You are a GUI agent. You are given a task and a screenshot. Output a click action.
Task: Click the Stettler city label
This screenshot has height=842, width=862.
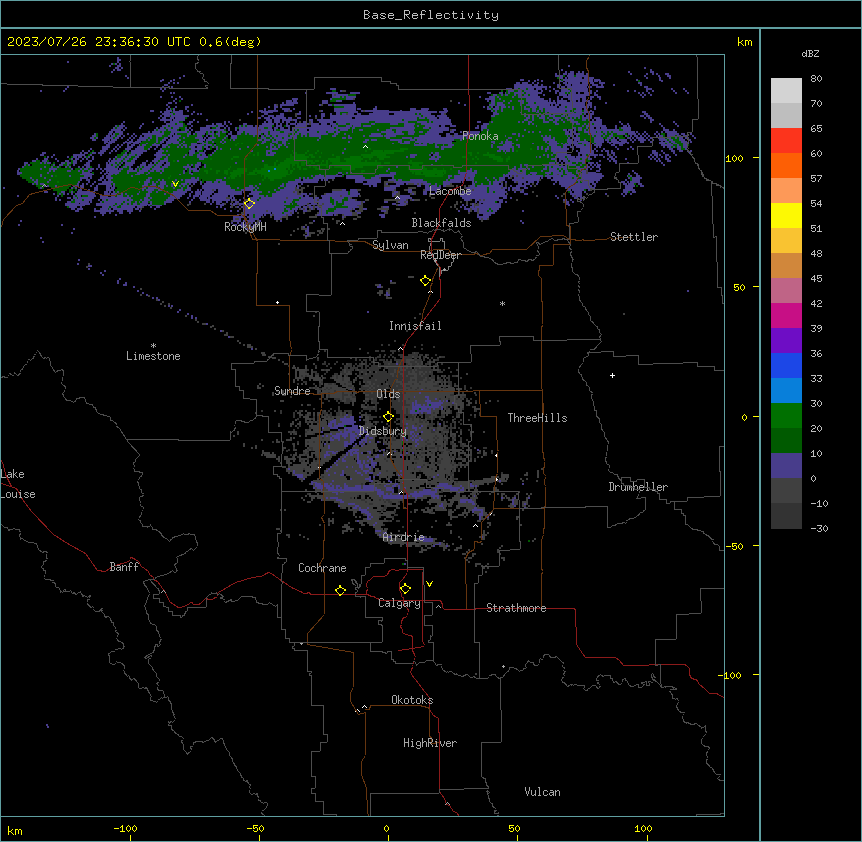(x=634, y=237)
